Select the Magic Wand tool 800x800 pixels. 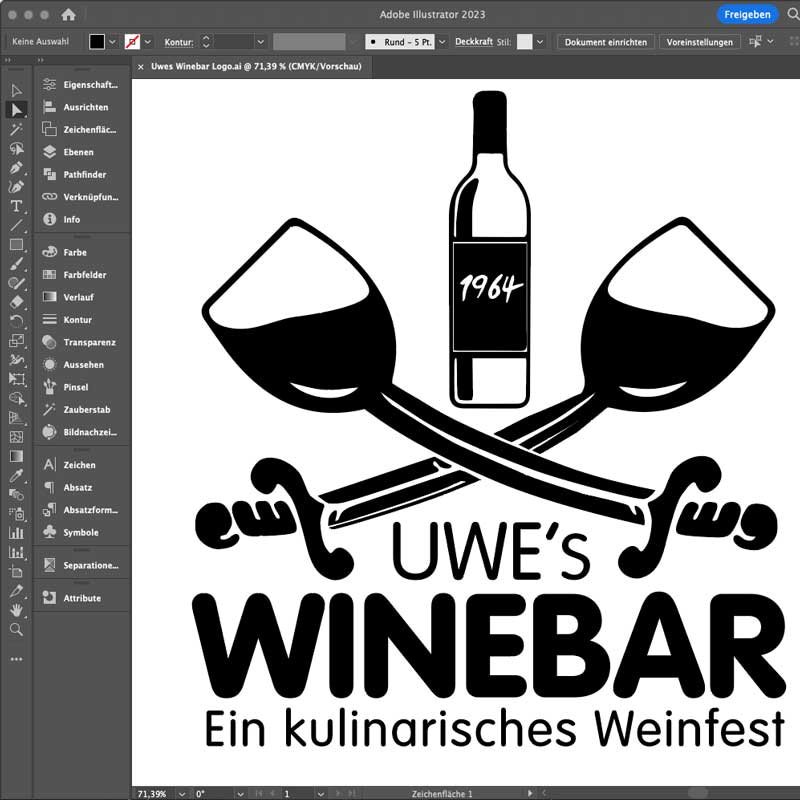click(16, 129)
